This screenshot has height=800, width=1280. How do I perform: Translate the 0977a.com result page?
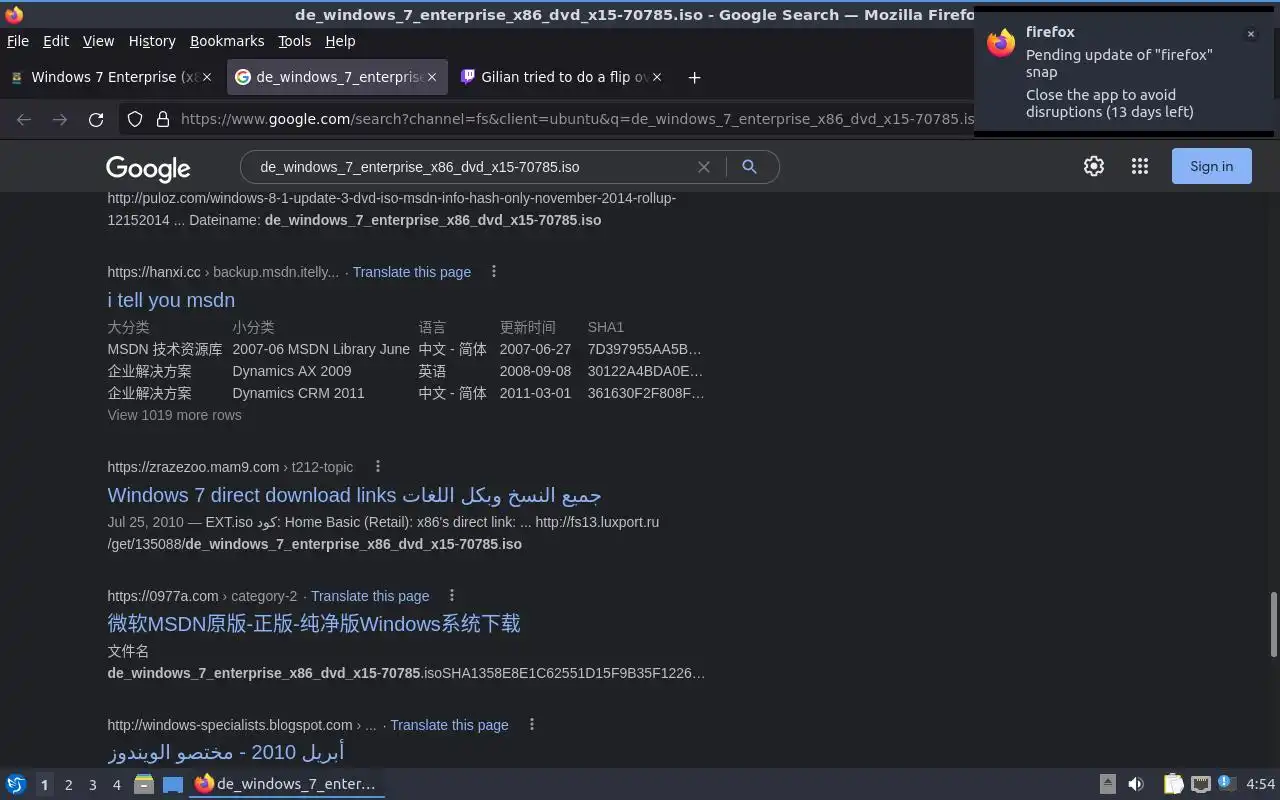tap(370, 596)
